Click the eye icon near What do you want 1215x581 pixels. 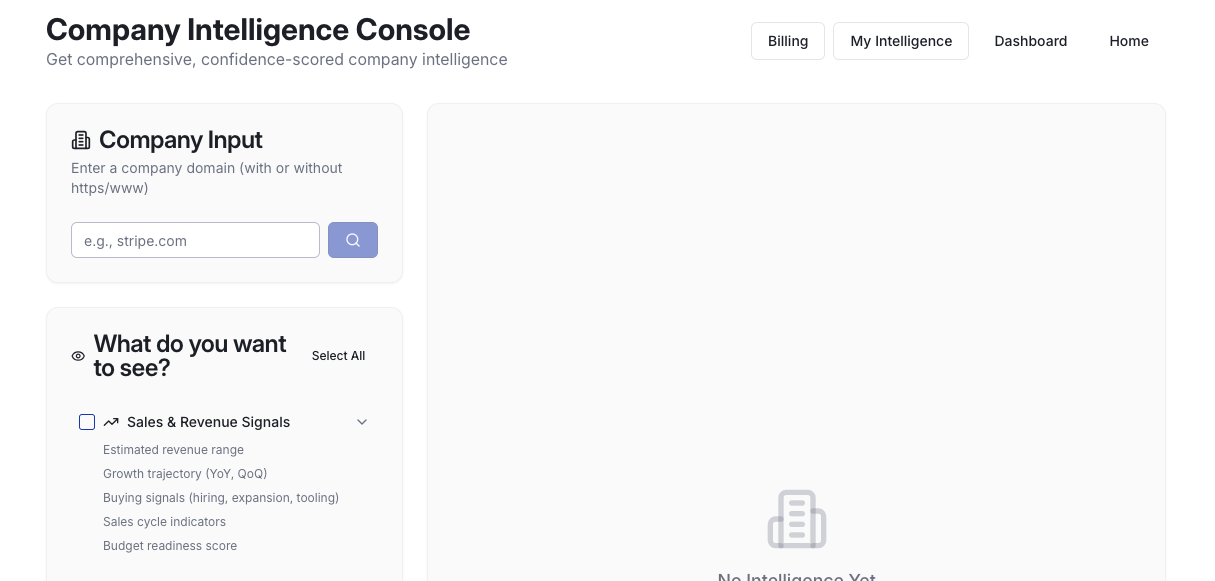click(x=78, y=356)
